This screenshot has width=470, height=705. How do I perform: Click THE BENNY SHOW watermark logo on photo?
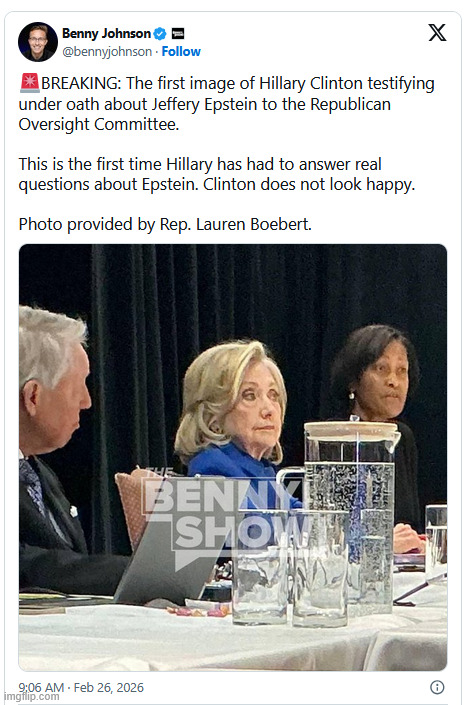click(225, 517)
